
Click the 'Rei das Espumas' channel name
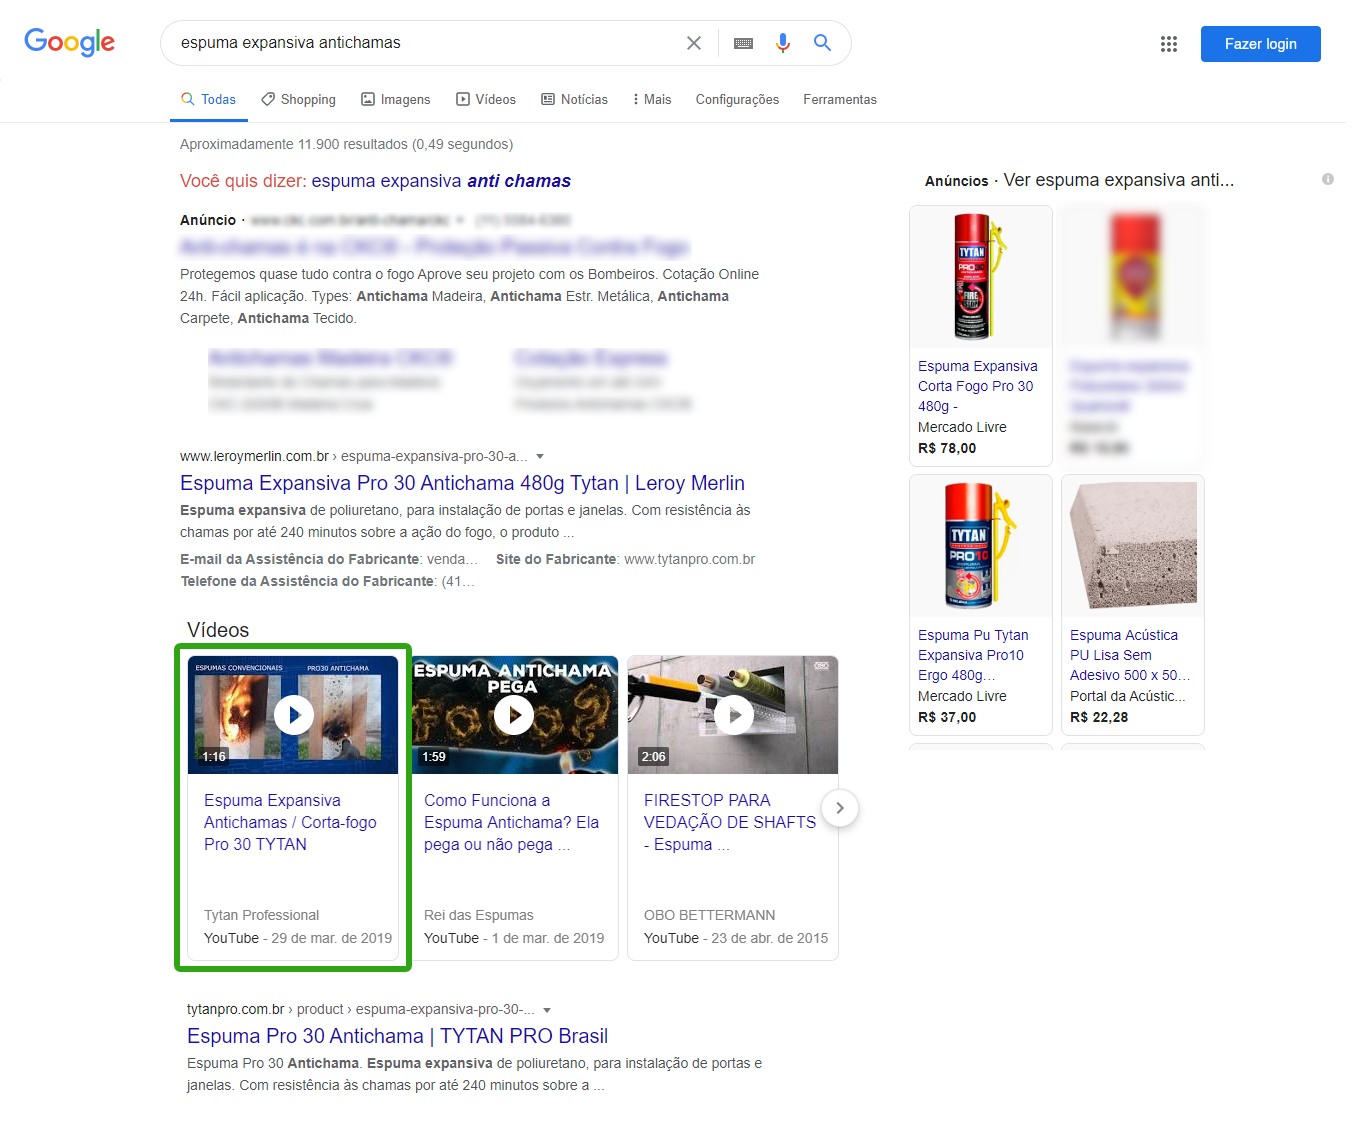pyautogui.click(x=479, y=915)
